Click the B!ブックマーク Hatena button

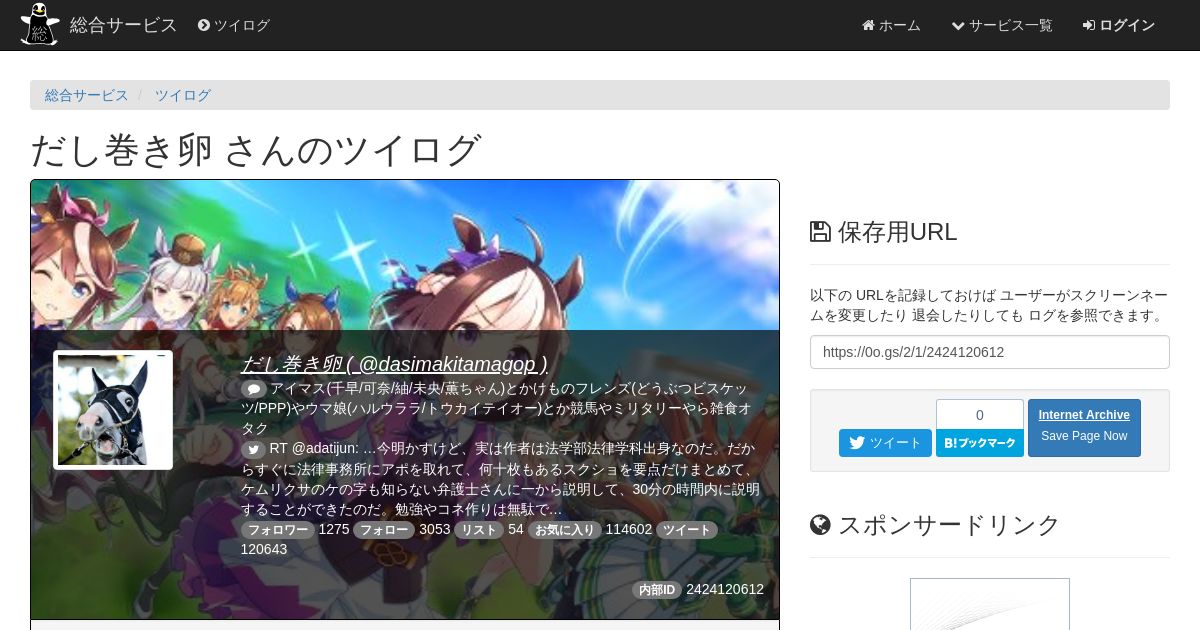pos(980,443)
